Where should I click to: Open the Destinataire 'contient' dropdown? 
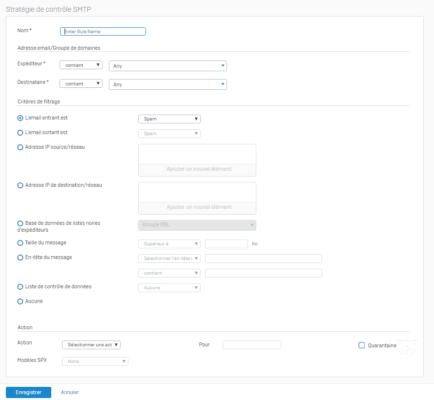click(81, 84)
